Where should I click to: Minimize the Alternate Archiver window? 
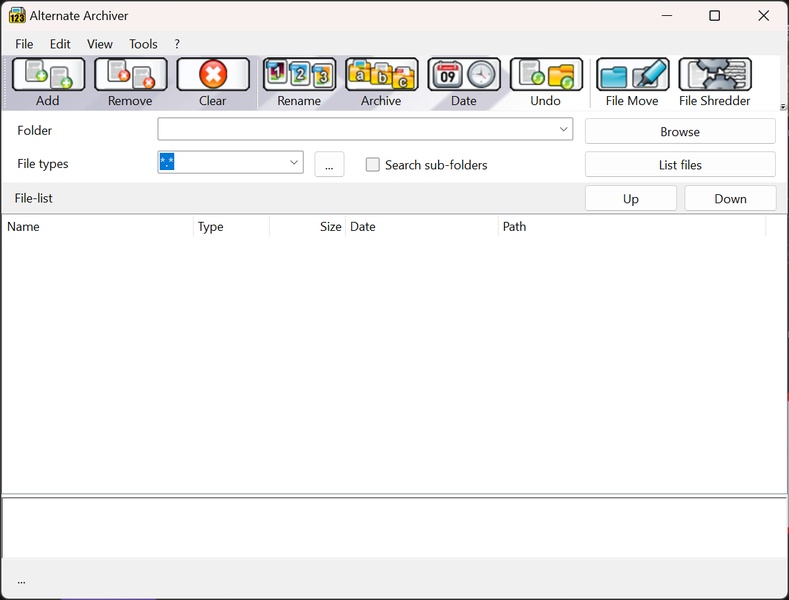point(667,16)
